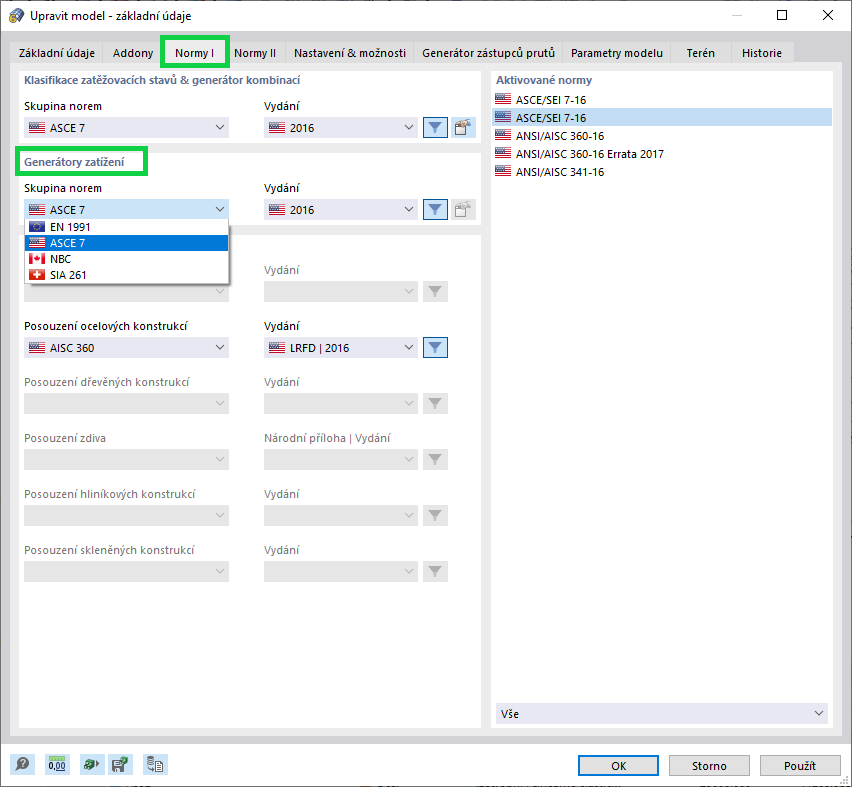Switch to the Normy II tab
This screenshot has height=787, width=852.
255,53
